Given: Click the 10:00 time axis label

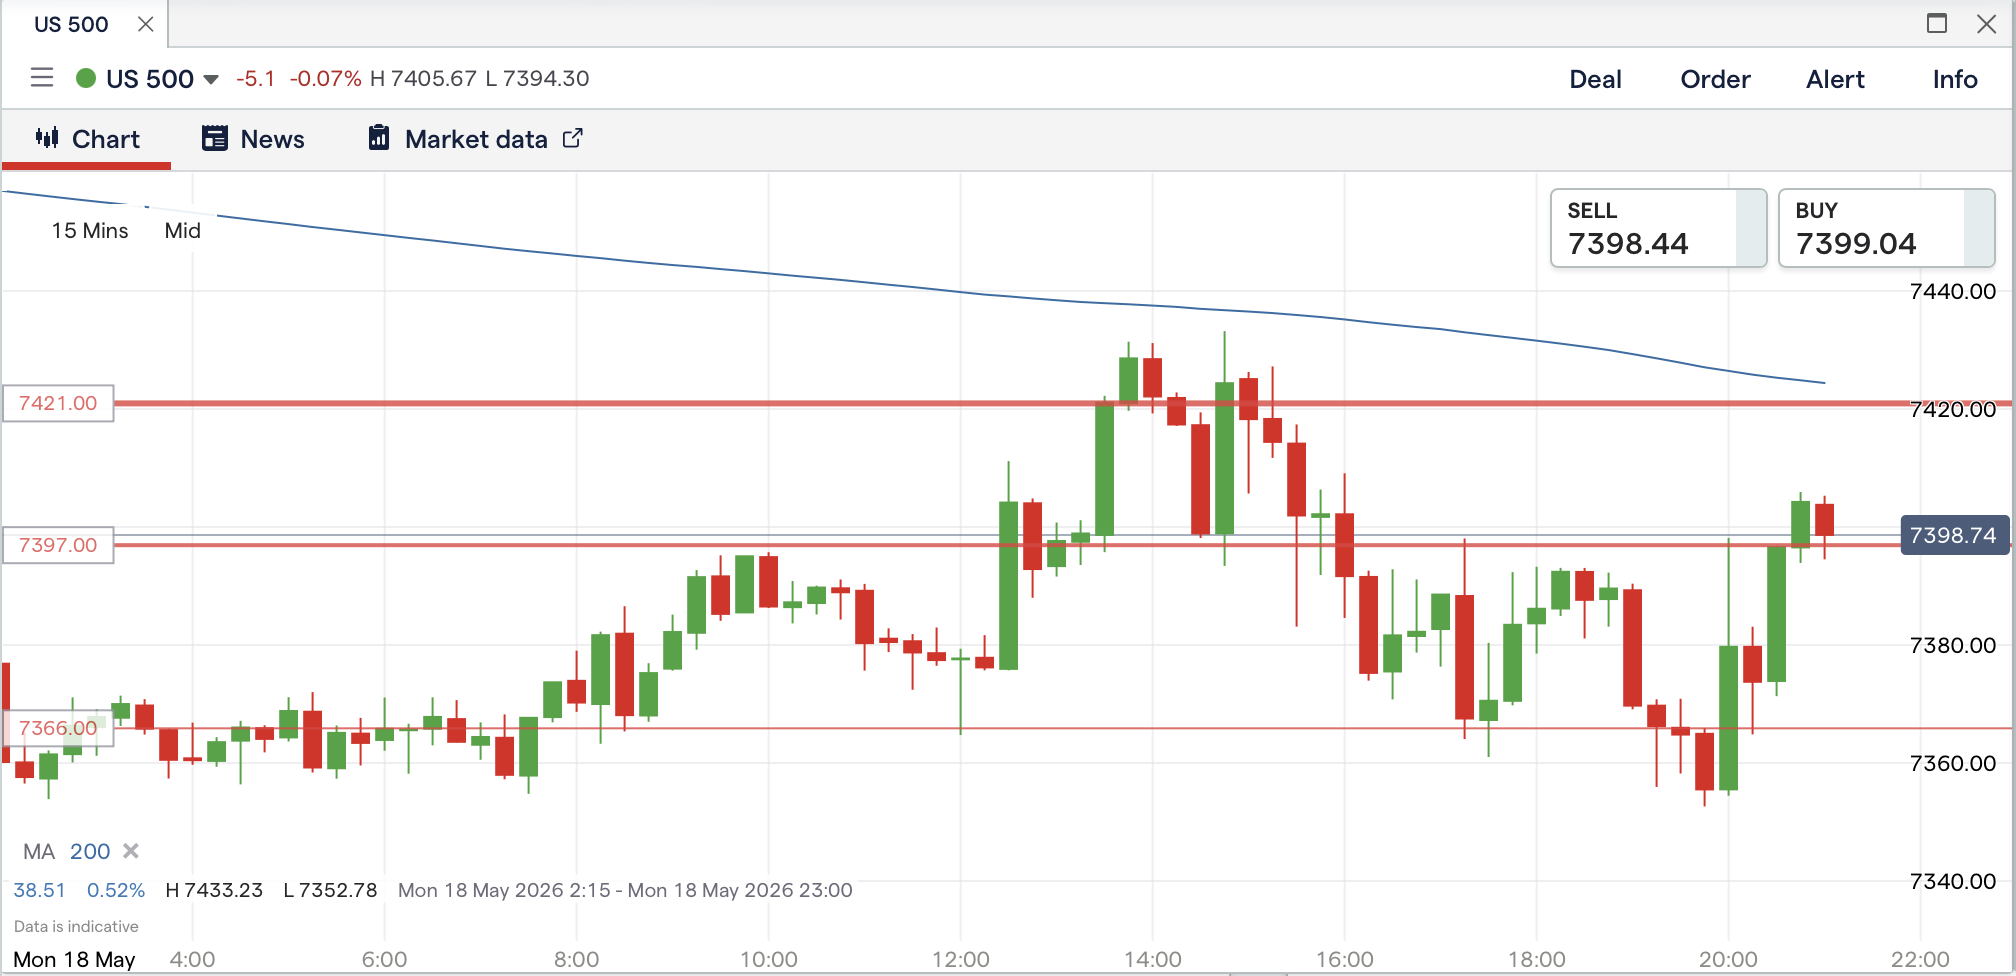Looking at the screenshot, I should click(768, 960).
